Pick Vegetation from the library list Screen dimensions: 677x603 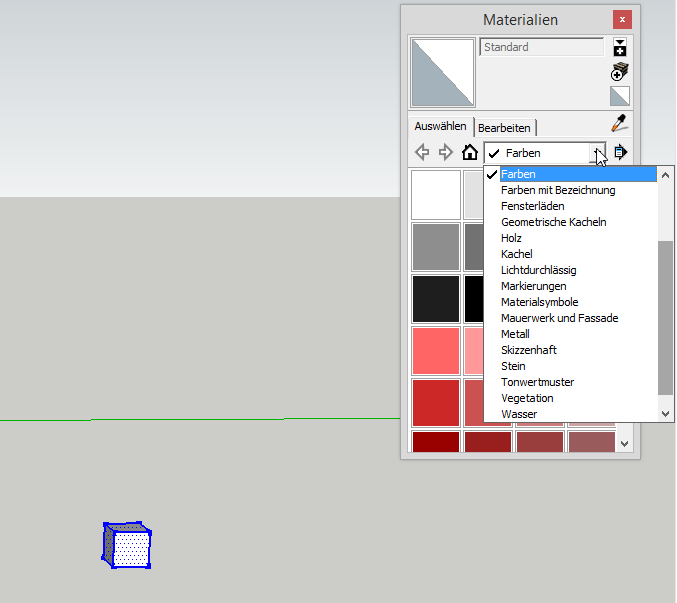click(527, 398)
